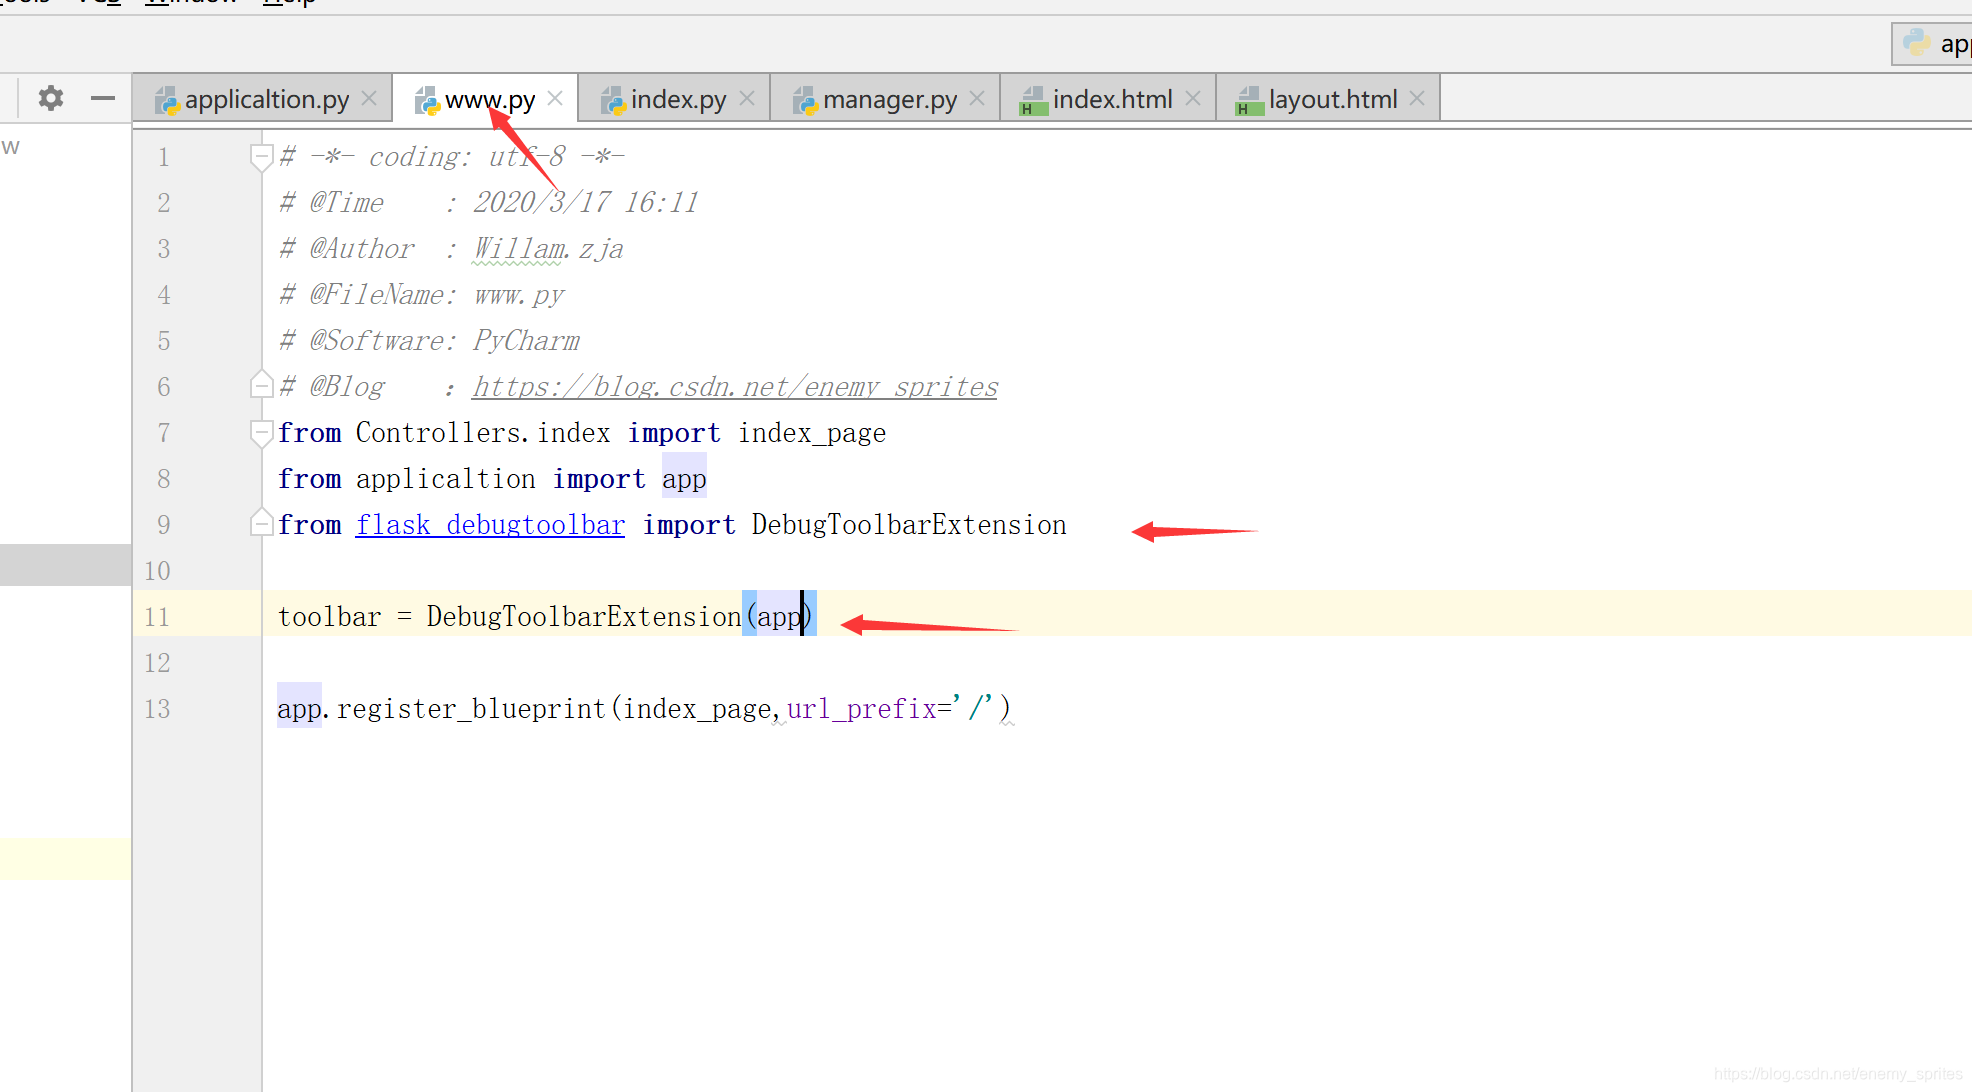
Task: Click the settings gear icon
Action: coord(51,98)
